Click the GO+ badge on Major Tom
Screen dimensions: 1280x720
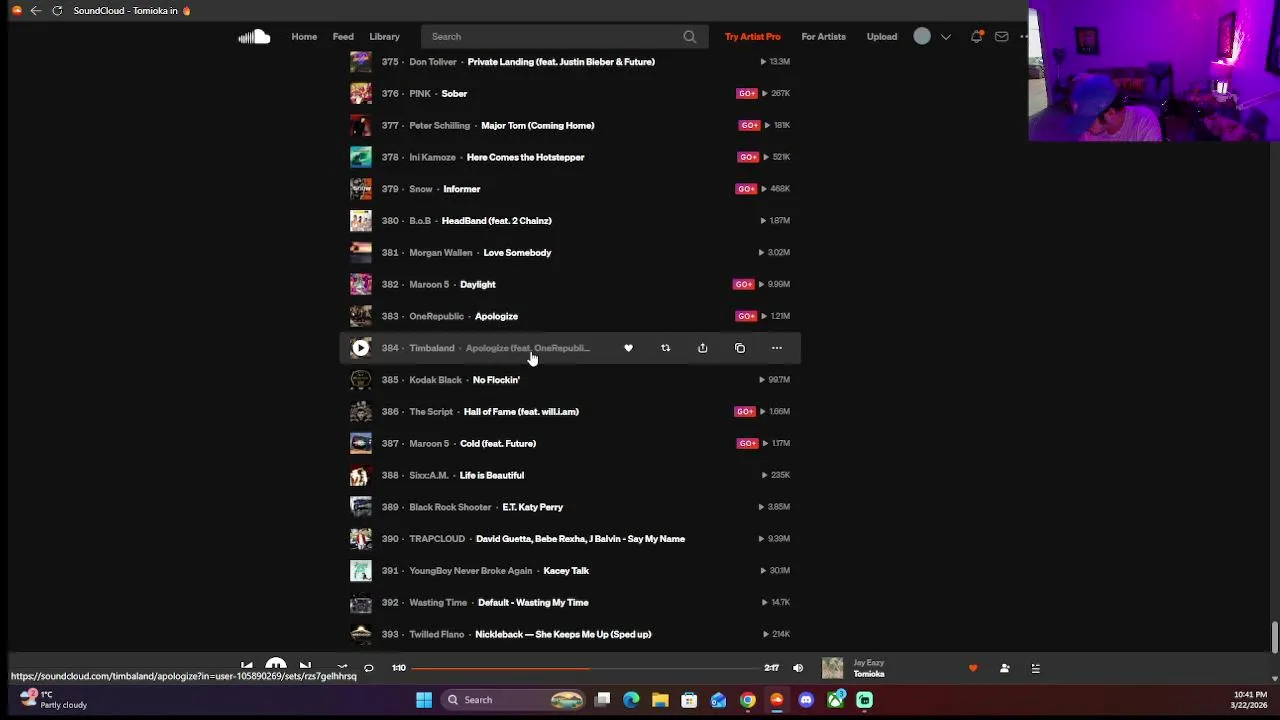point(749,125)
